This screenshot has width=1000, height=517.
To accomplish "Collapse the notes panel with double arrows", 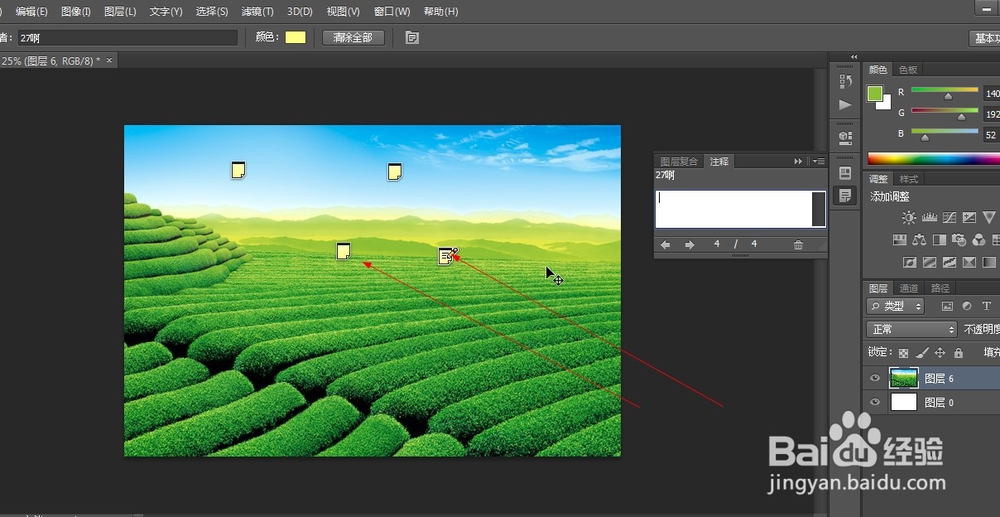I will point(798,161).
